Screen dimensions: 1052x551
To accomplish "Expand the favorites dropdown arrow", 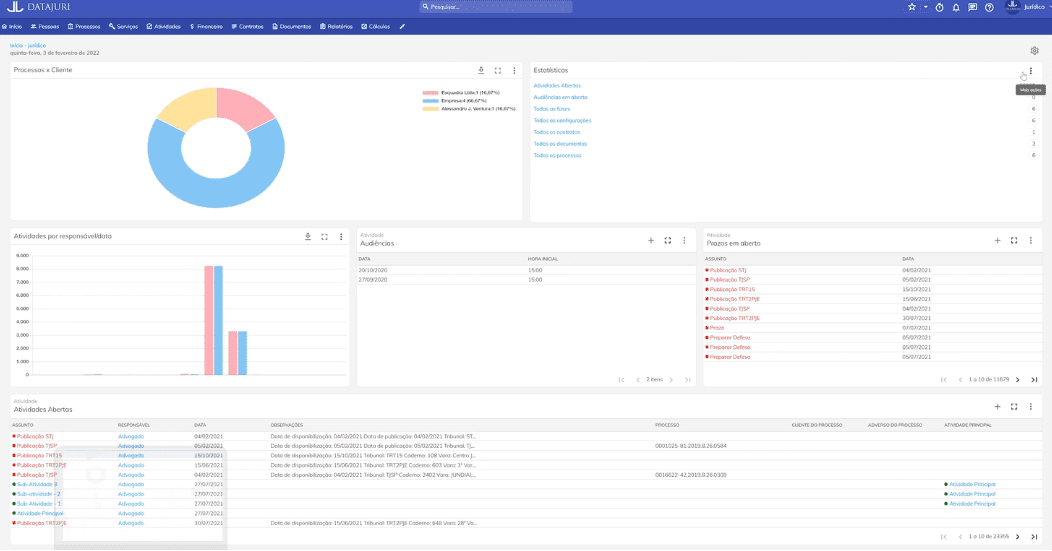I will click(x=925, y=7).
